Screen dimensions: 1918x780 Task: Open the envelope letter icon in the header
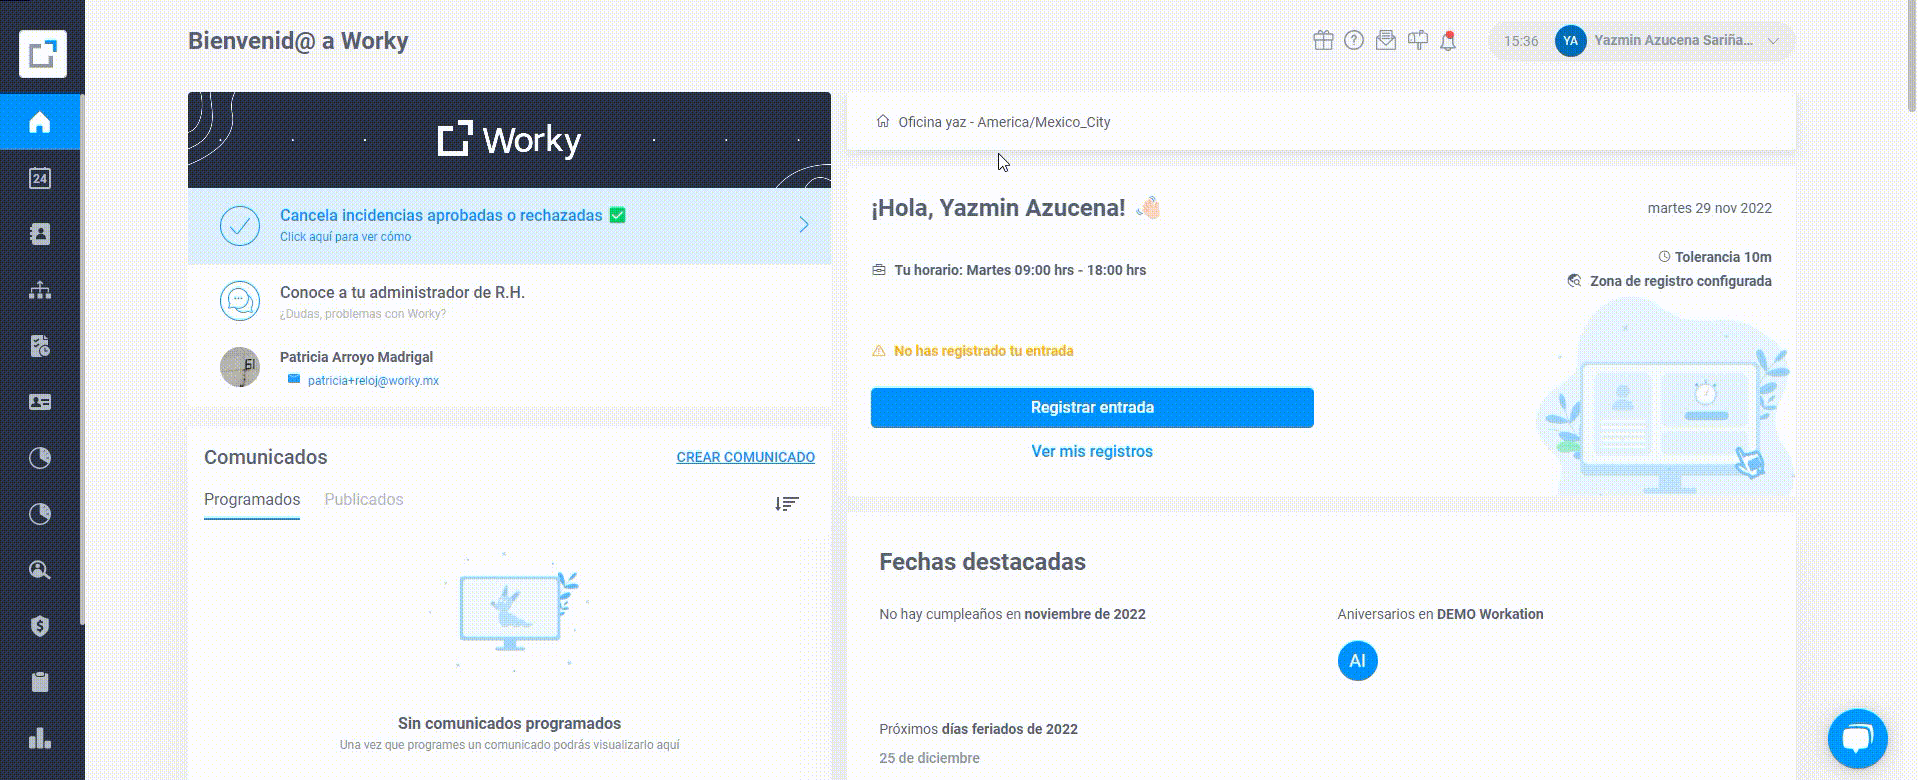1386,40
